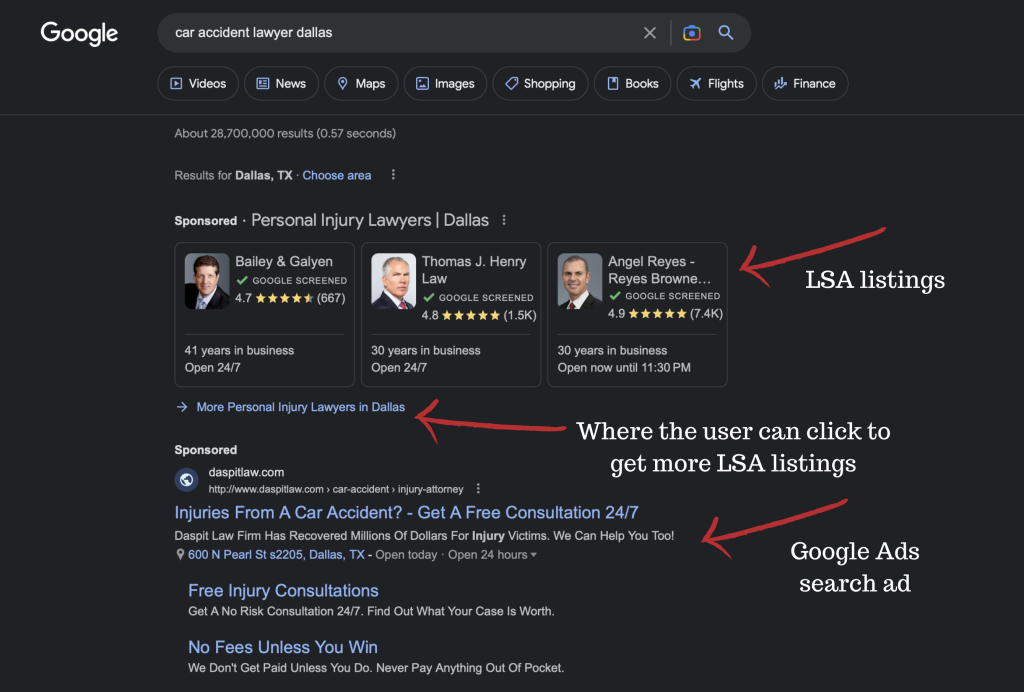Click Open now until 11:30 PM text
The height and width of the screenshot is (692, 1024).
(624, 368)
